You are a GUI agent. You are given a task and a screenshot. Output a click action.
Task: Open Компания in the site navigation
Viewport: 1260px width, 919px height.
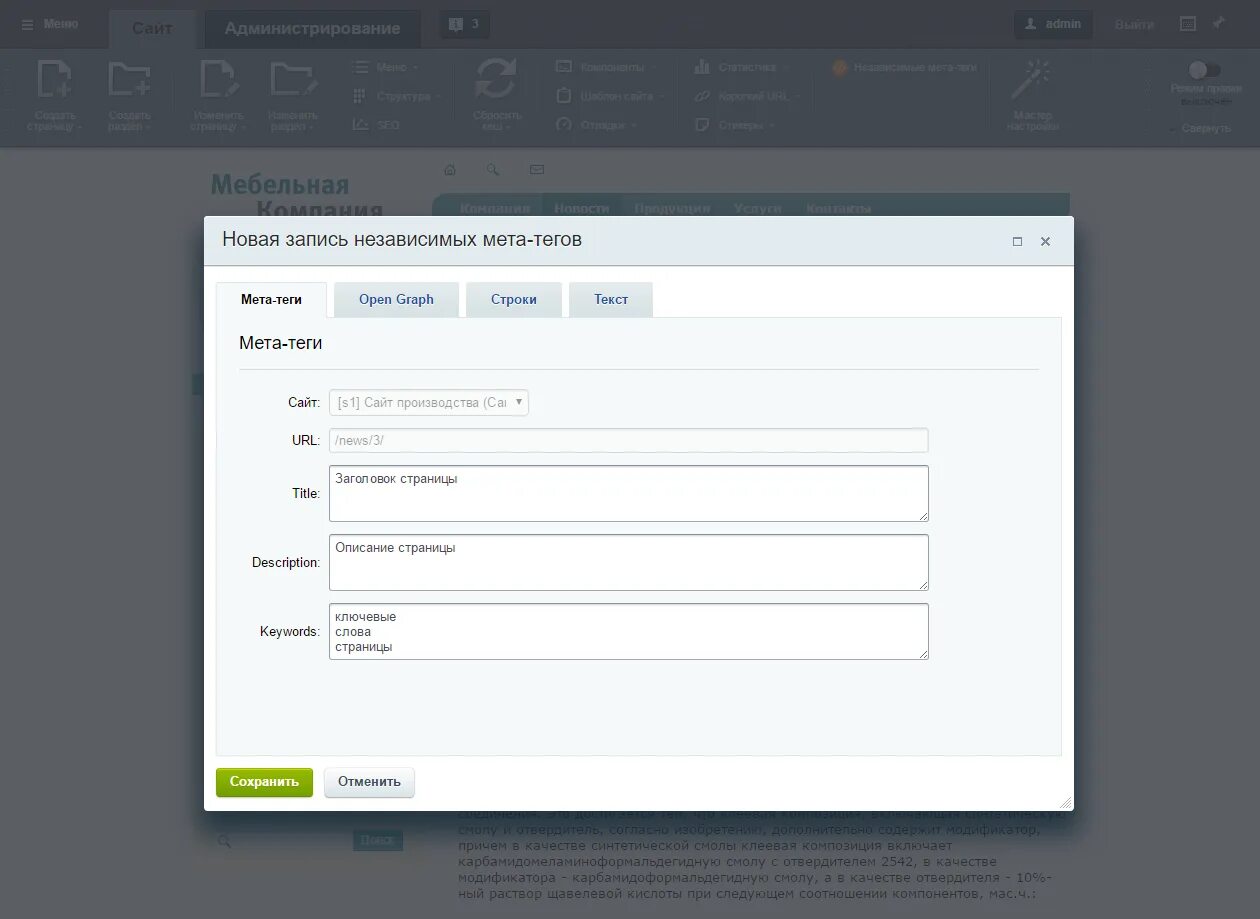[x=495, y=208]
